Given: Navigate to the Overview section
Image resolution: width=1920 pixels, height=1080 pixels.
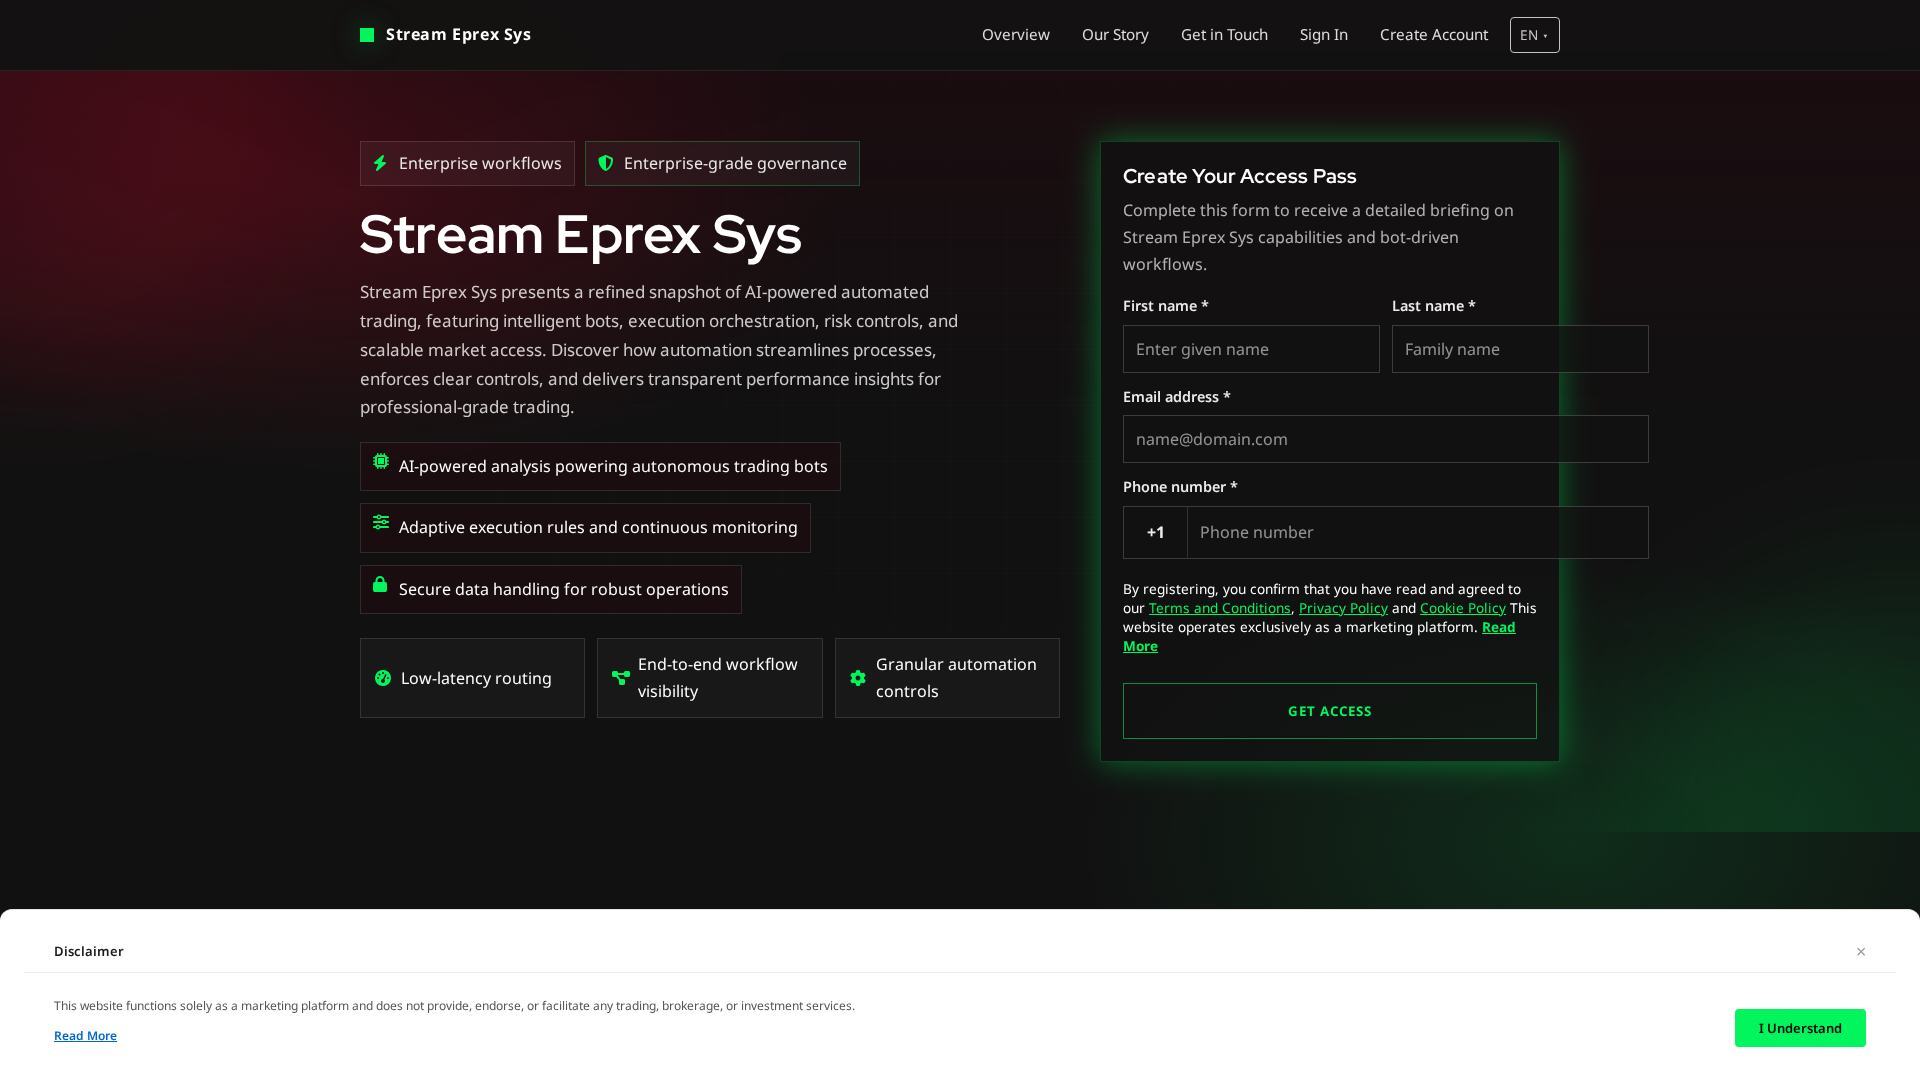Looking at the screenshot, I should (x=1015, y=34).
